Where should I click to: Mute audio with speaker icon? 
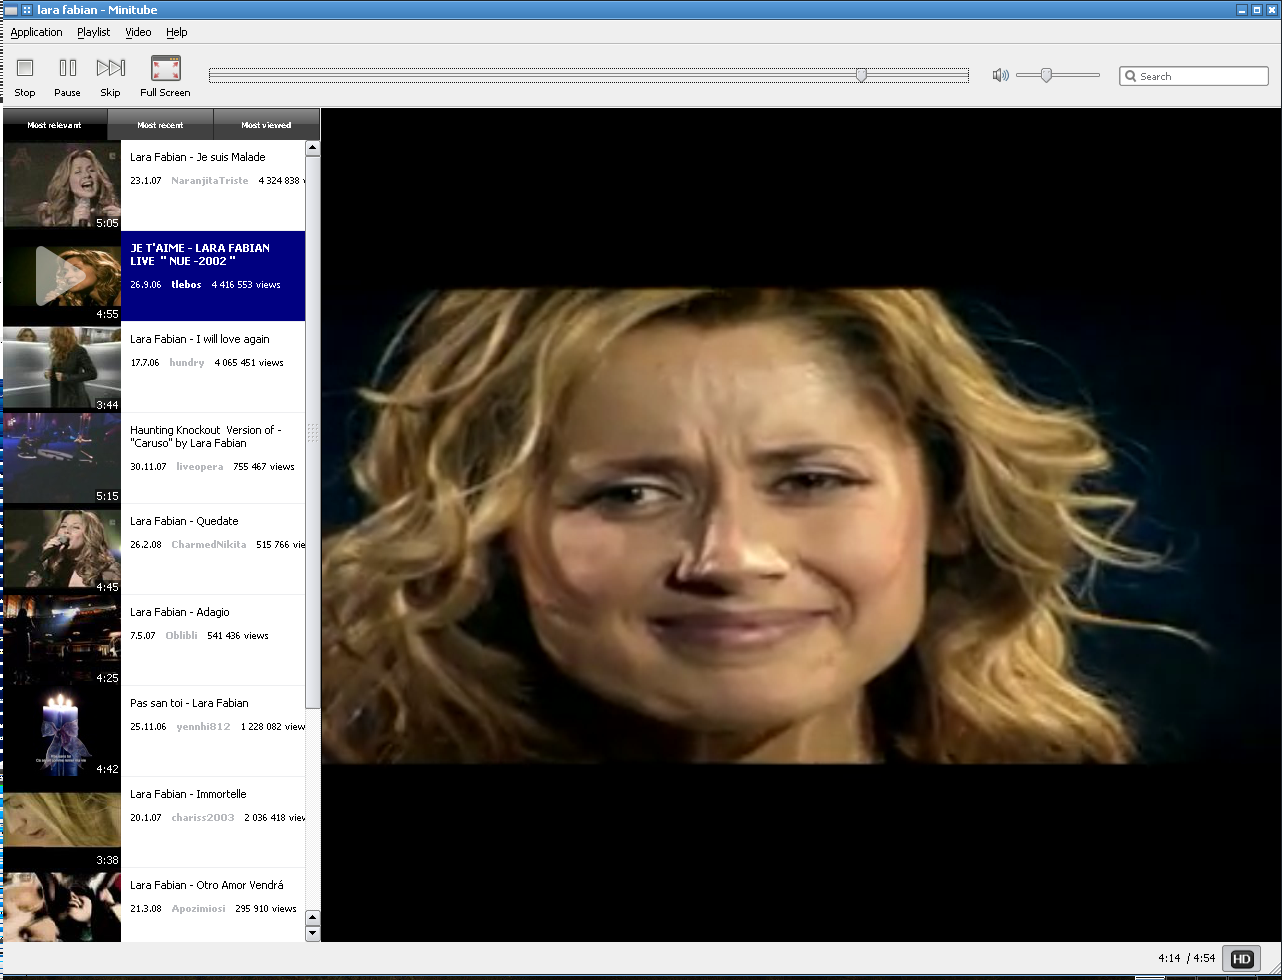1000,75
